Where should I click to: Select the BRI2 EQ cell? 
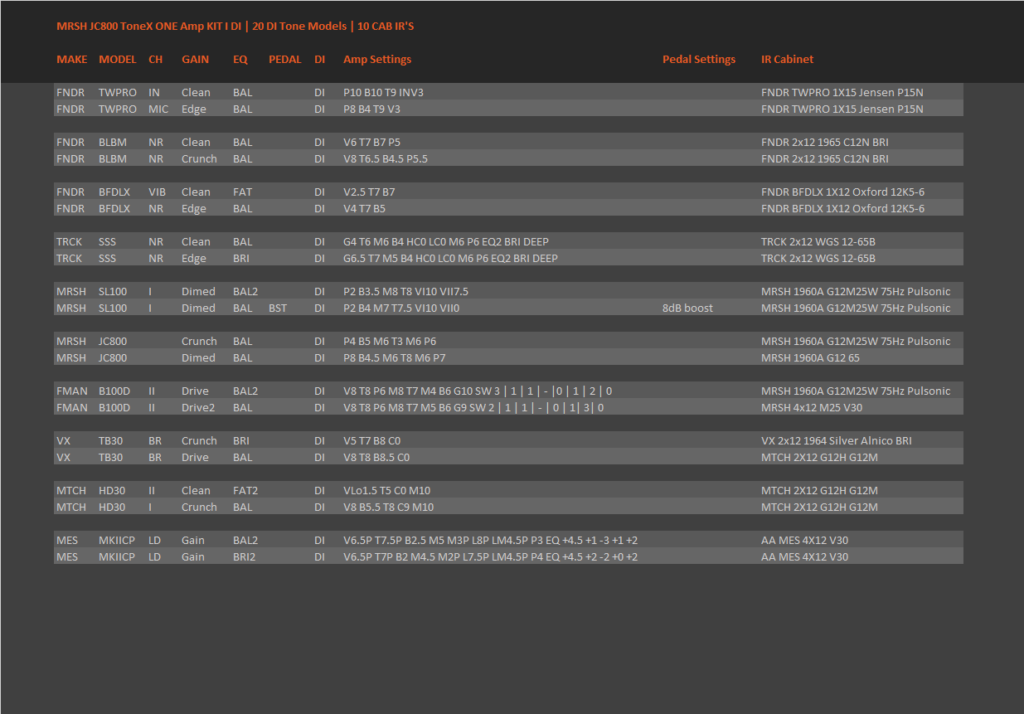click(x=244, y=557)
